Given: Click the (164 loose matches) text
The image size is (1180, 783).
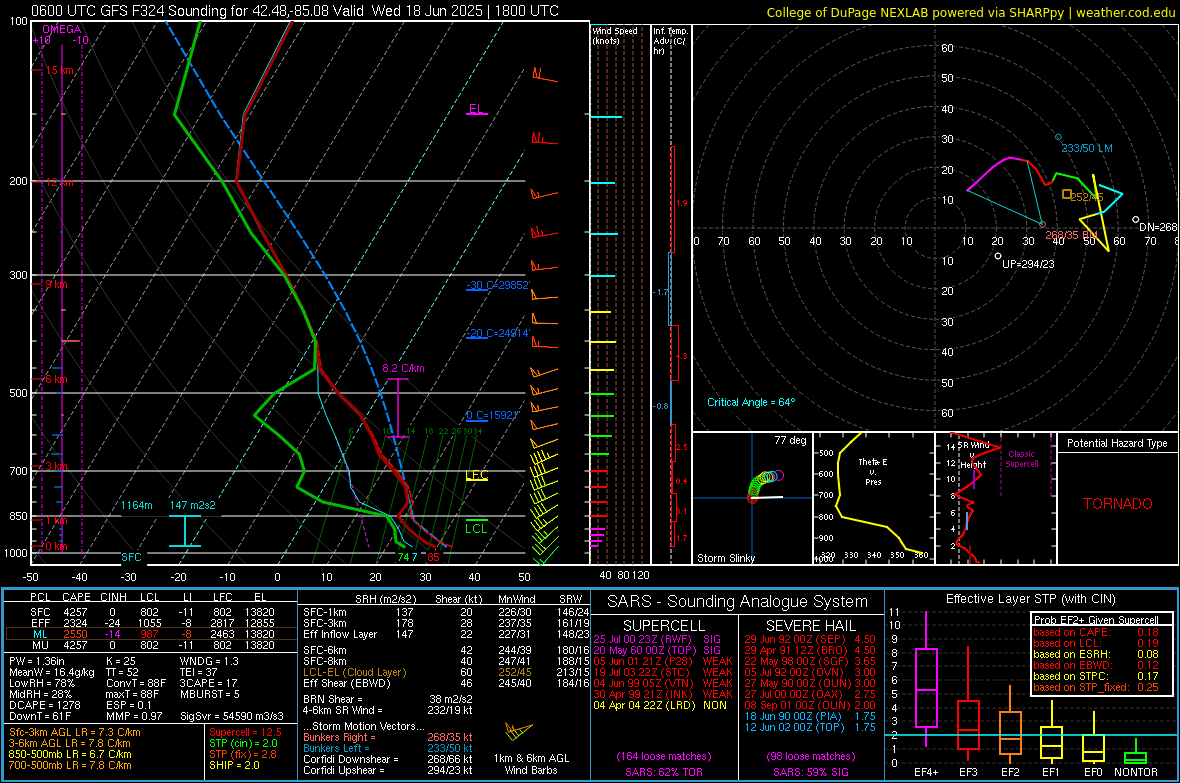Looking at the screenshot, I should (x=664, y=756).
